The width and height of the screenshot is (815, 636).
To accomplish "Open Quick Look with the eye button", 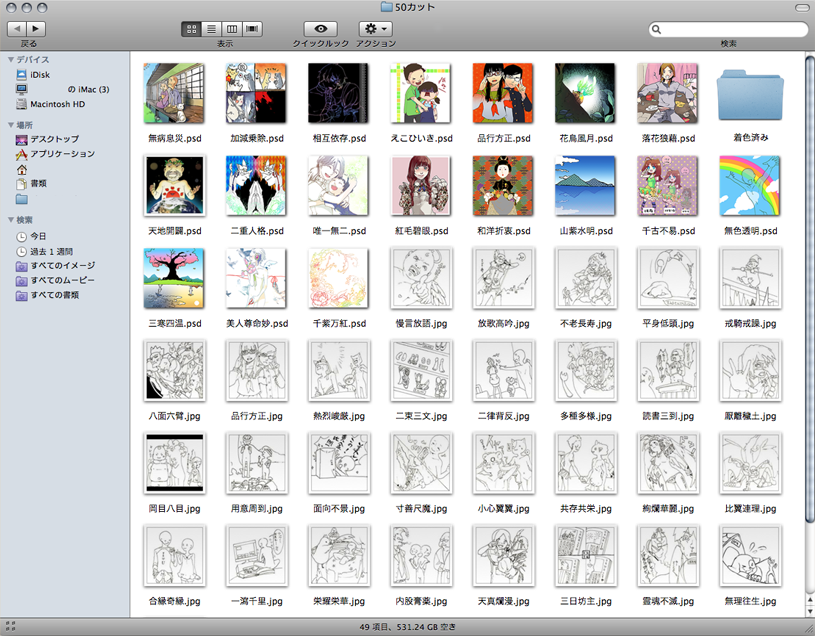I will pos(321,29).
